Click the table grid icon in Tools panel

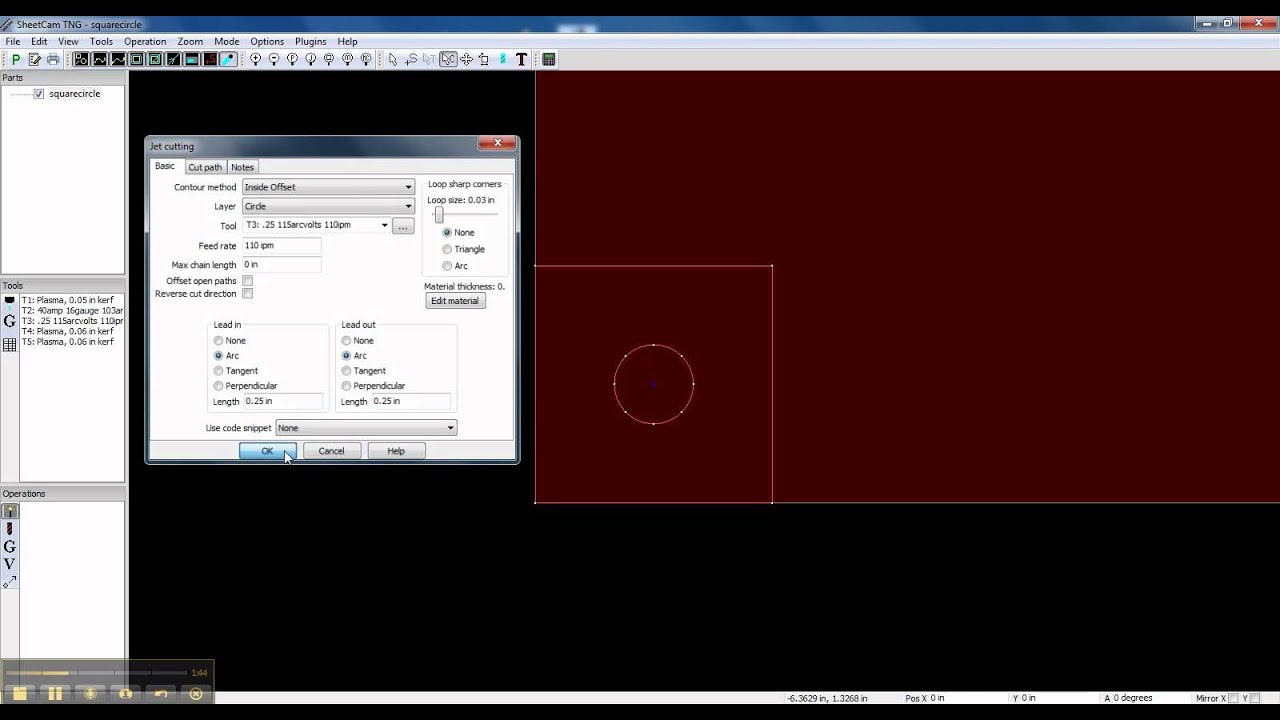tap(10, 345)
